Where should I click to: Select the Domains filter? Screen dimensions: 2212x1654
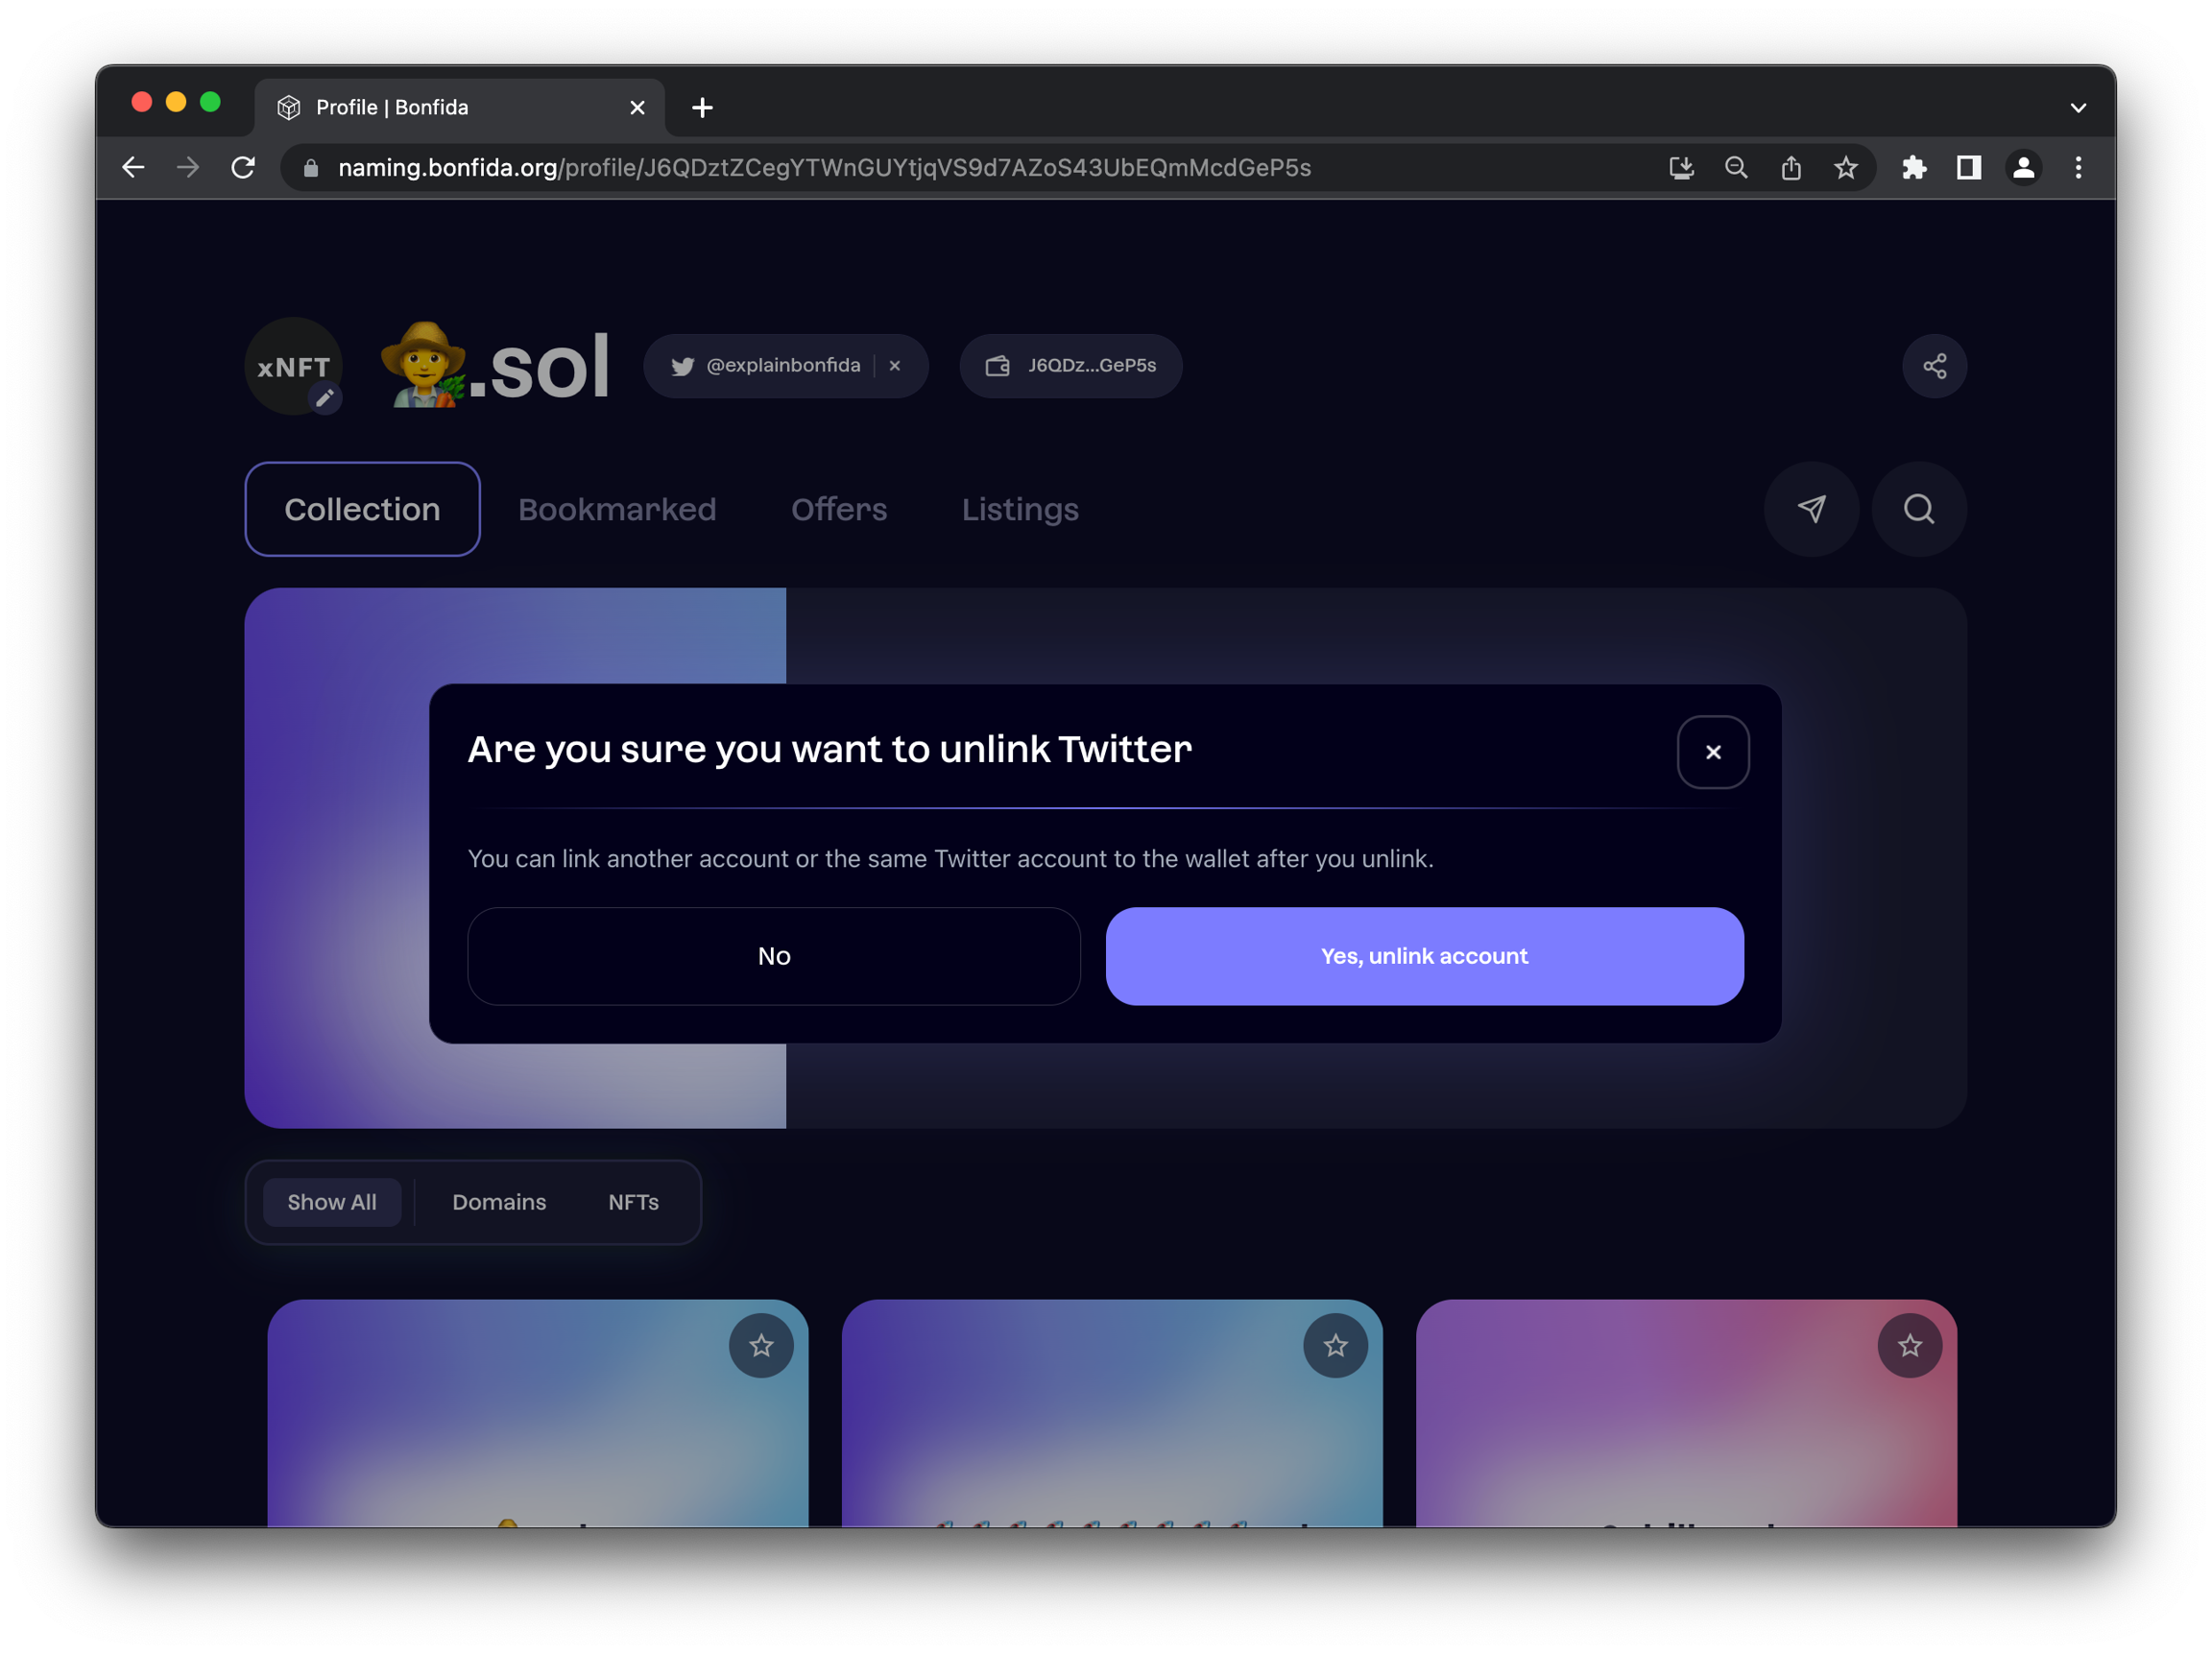pyautogui.click(x=499, y=1202)
